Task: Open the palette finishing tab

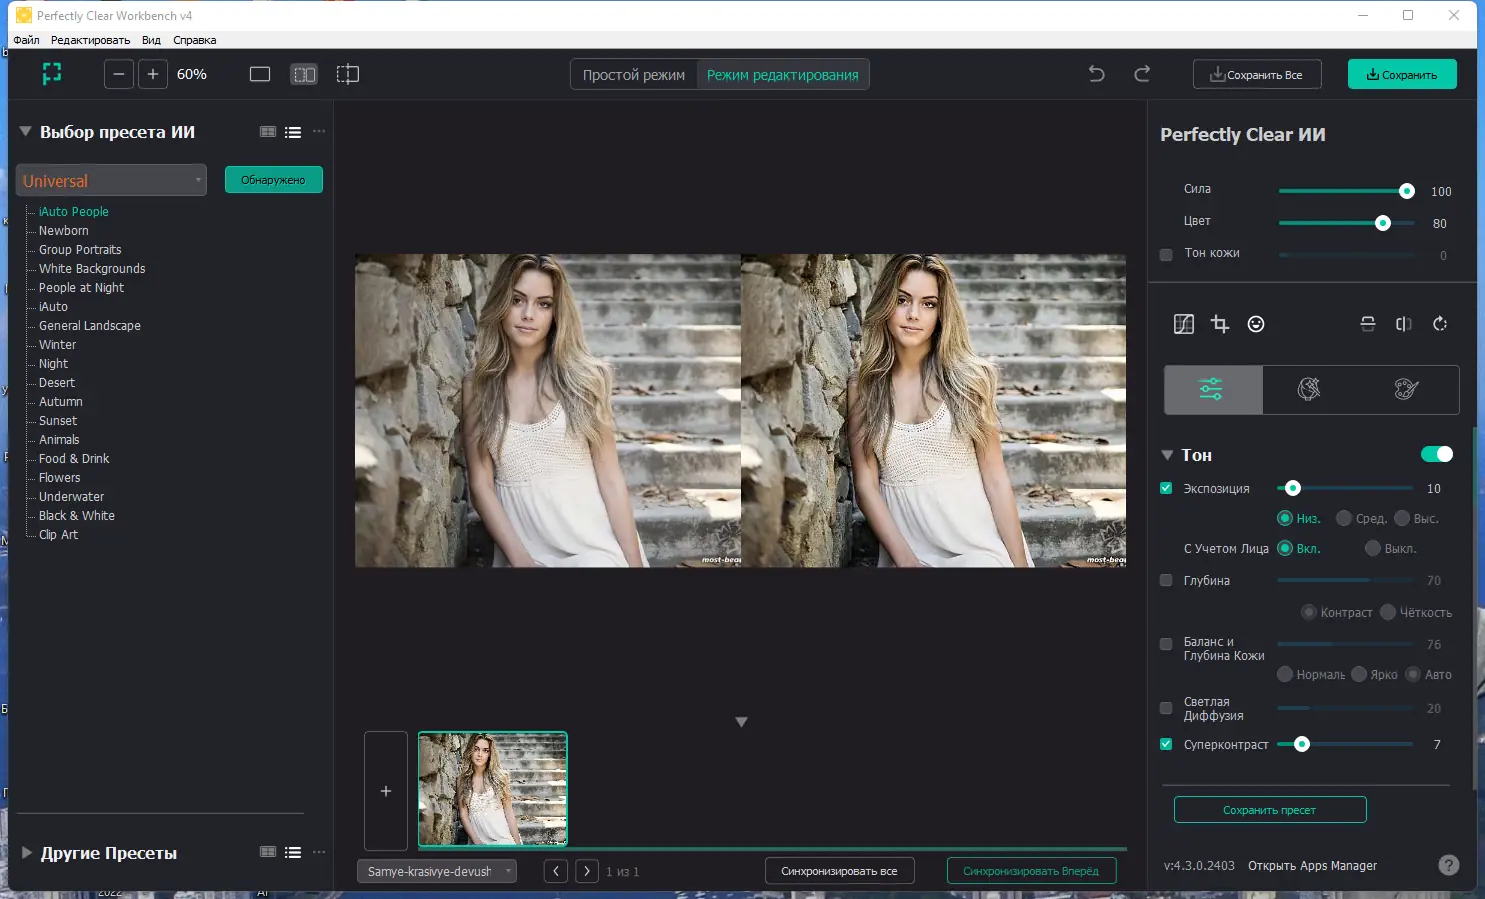Action: click(1407, 389)
